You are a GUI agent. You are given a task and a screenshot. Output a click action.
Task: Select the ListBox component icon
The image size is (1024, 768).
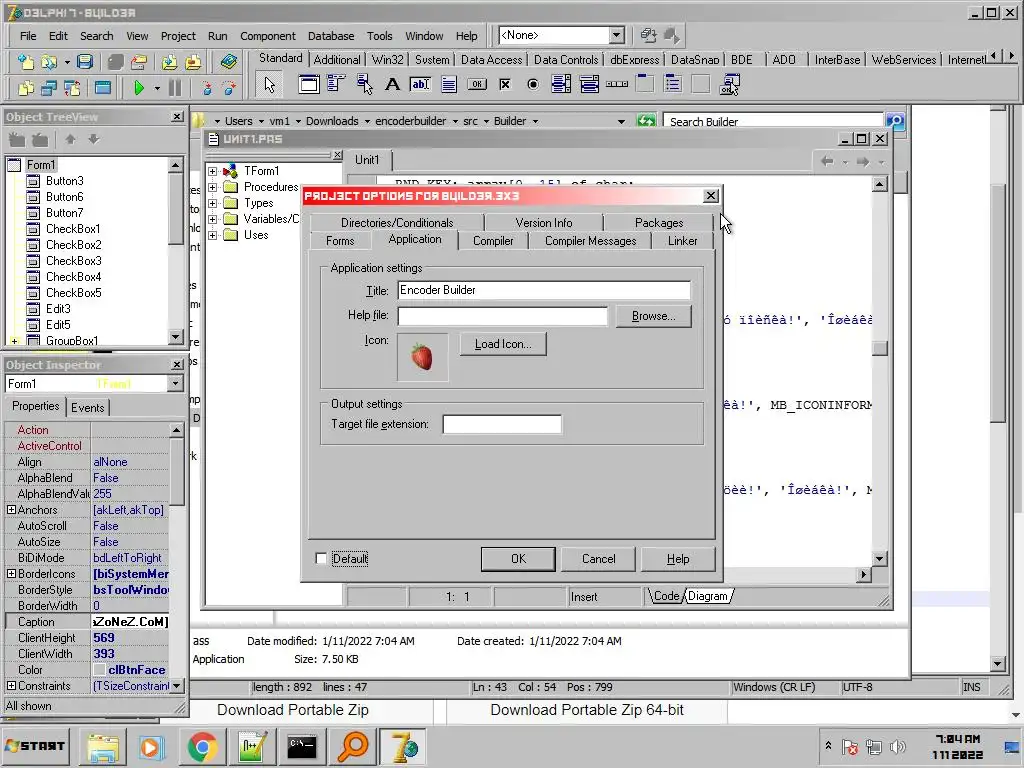561,84
